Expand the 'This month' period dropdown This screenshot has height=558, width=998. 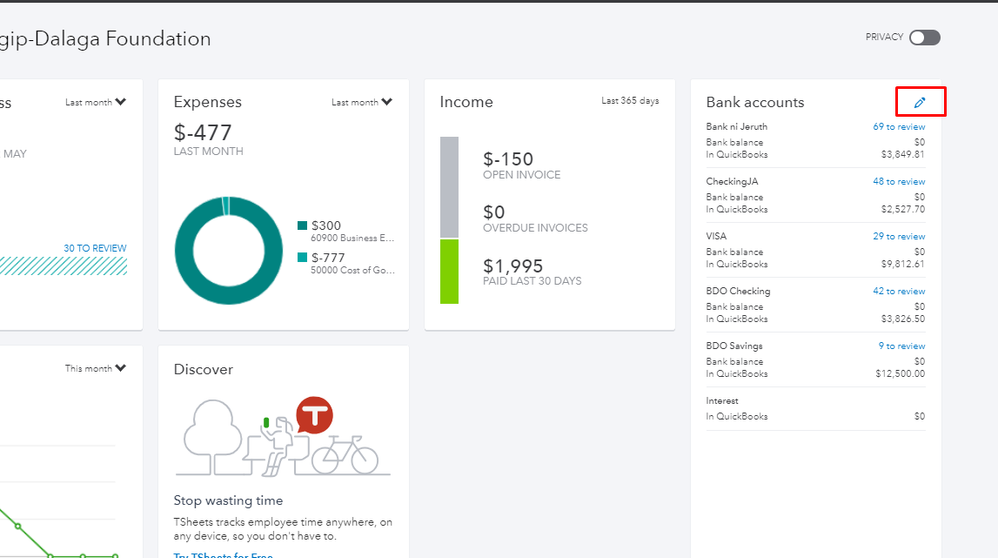96,368
